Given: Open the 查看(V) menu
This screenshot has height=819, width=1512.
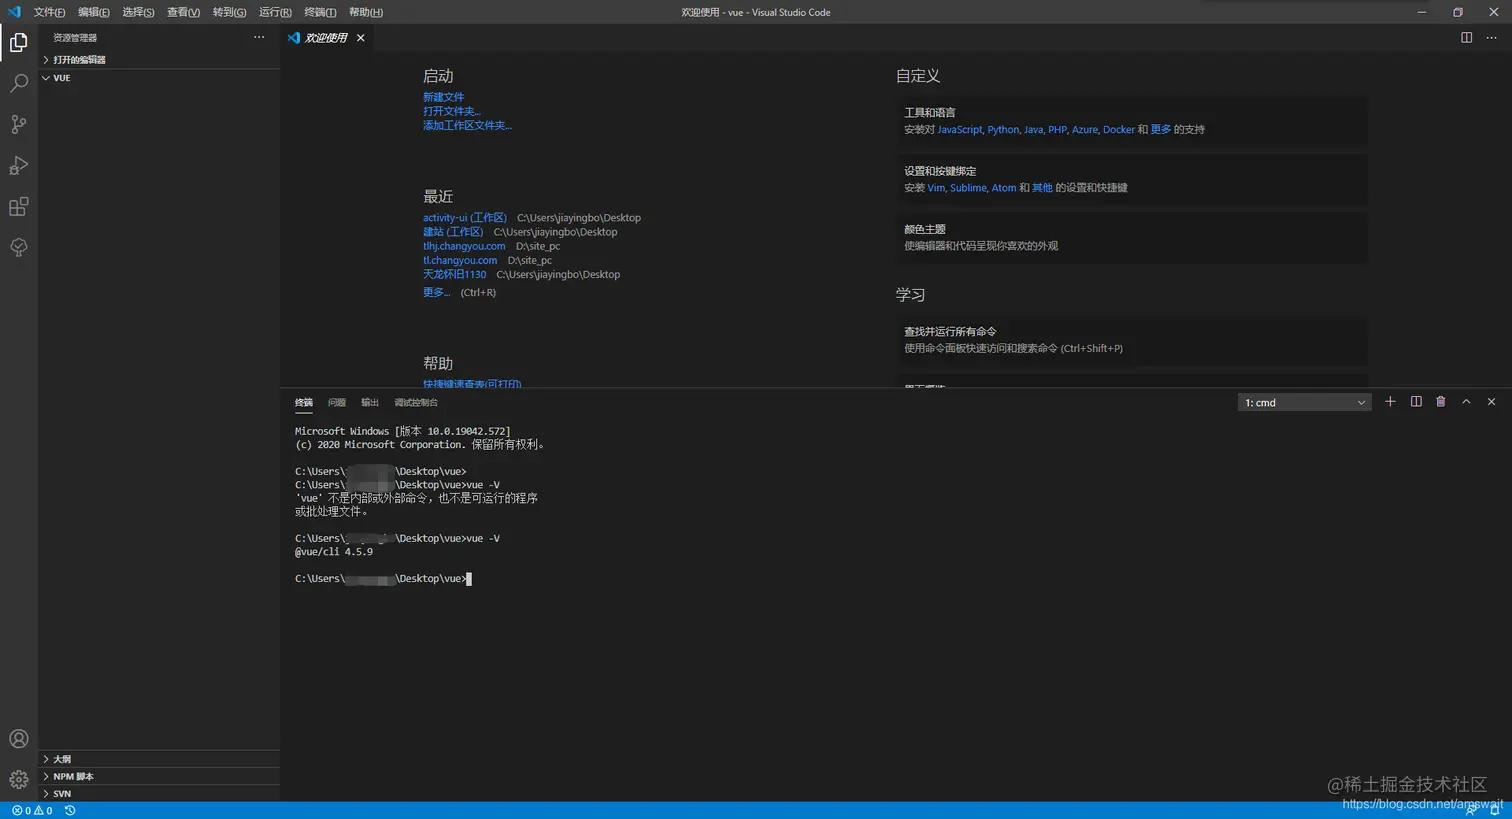Looking at the screenshot, I should 183,12.
